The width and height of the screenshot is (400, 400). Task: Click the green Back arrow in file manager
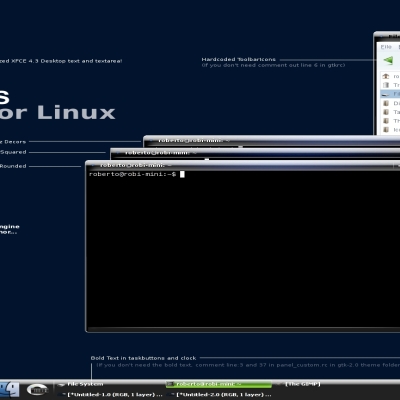[388, 61]
